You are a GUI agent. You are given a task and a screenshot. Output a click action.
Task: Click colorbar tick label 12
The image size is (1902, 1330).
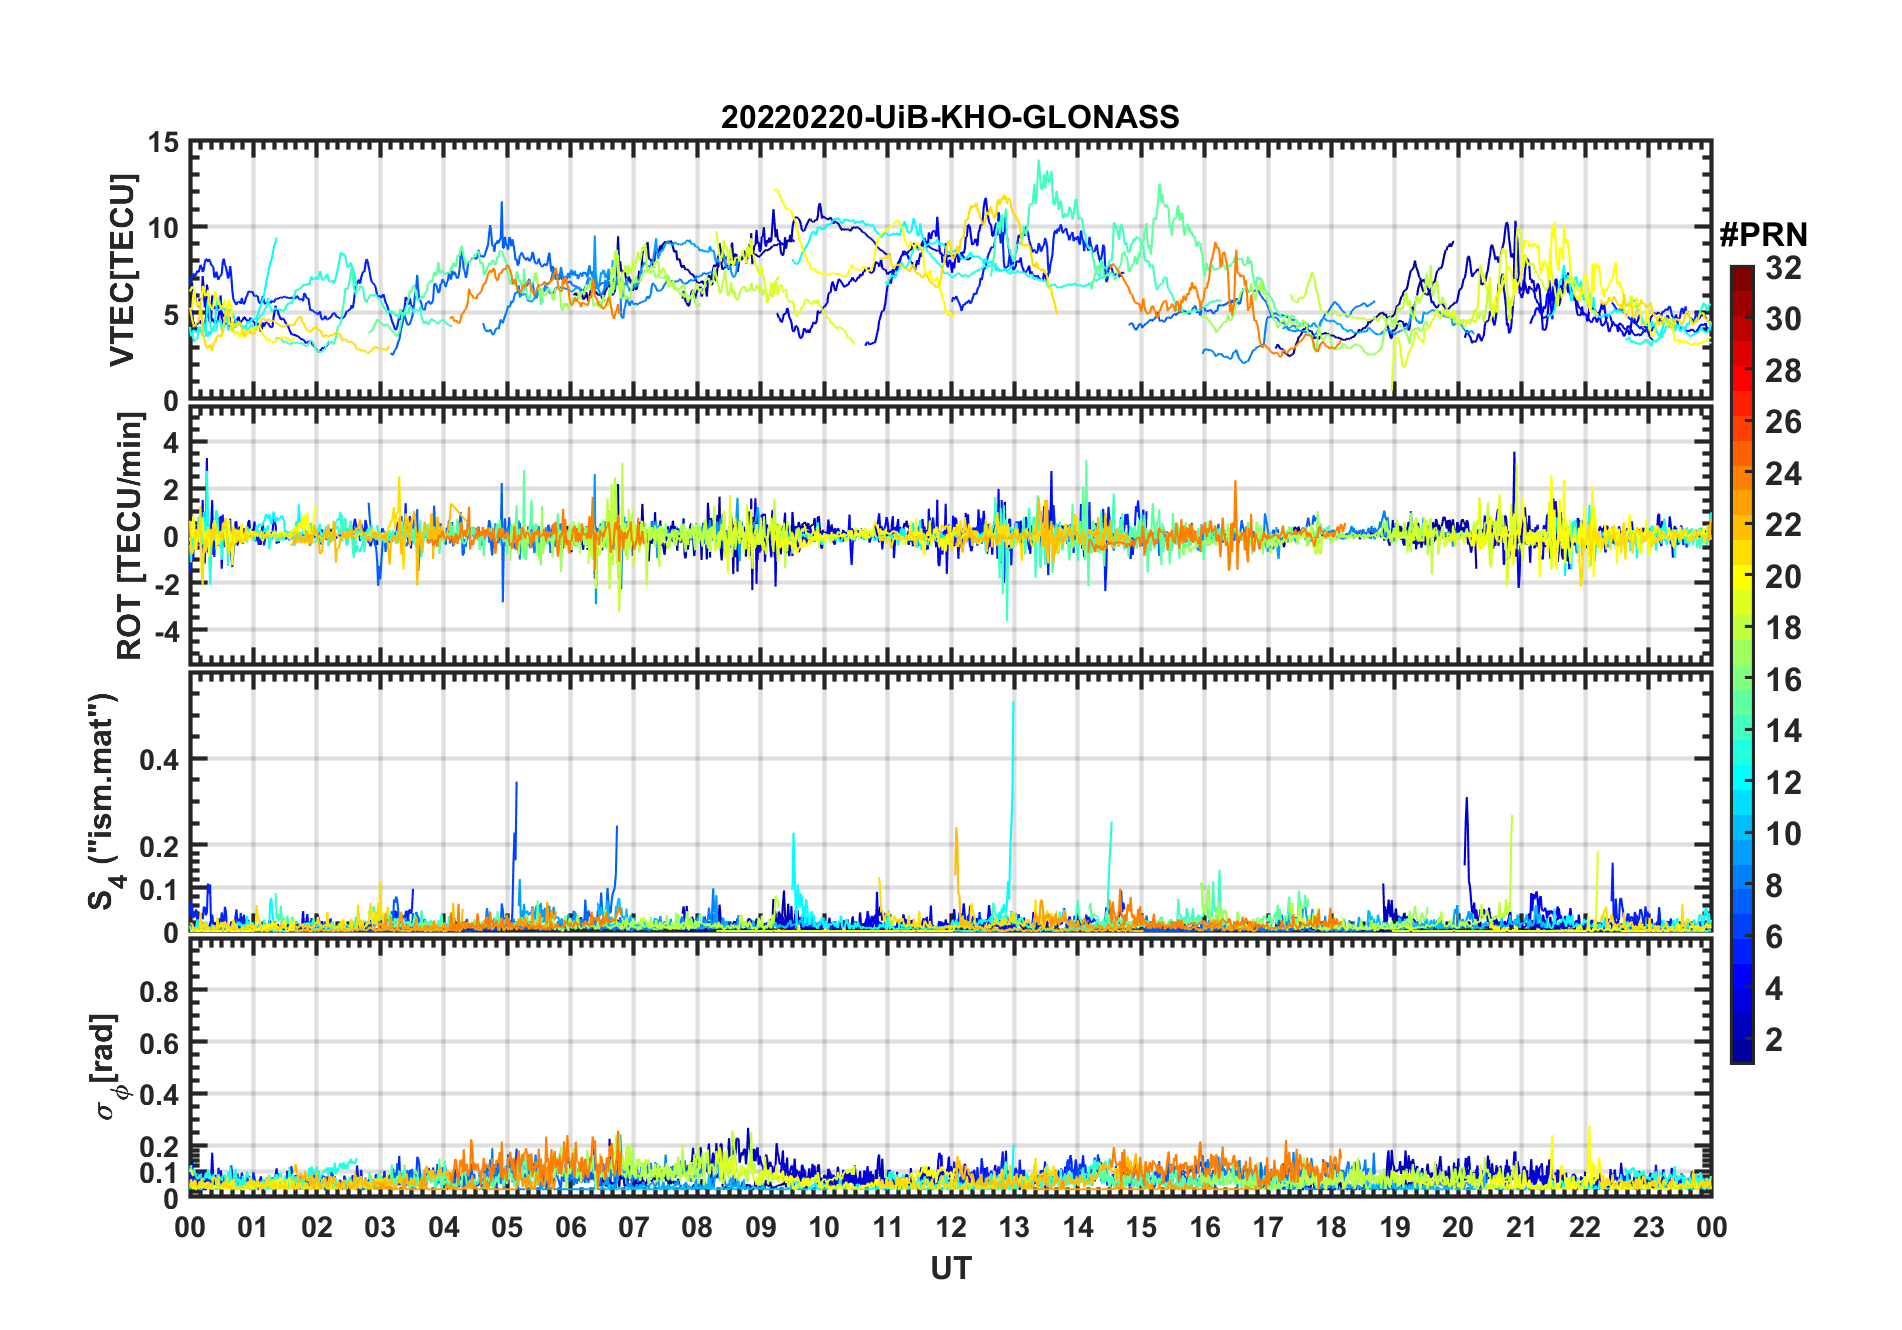click(1783, 782)
